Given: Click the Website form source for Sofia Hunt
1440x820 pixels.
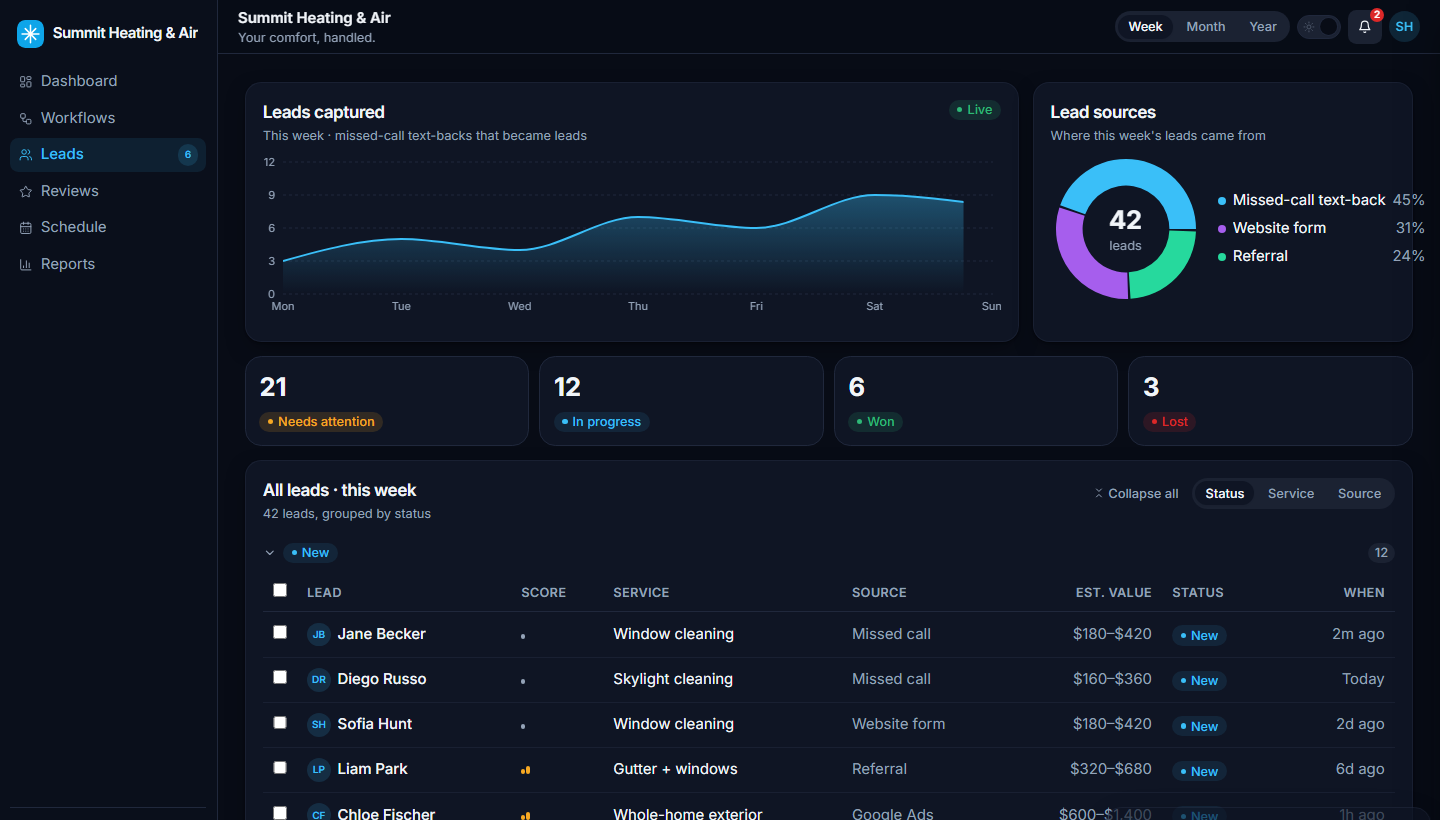Looking at the screenshot, I should [x=898, y=724].
